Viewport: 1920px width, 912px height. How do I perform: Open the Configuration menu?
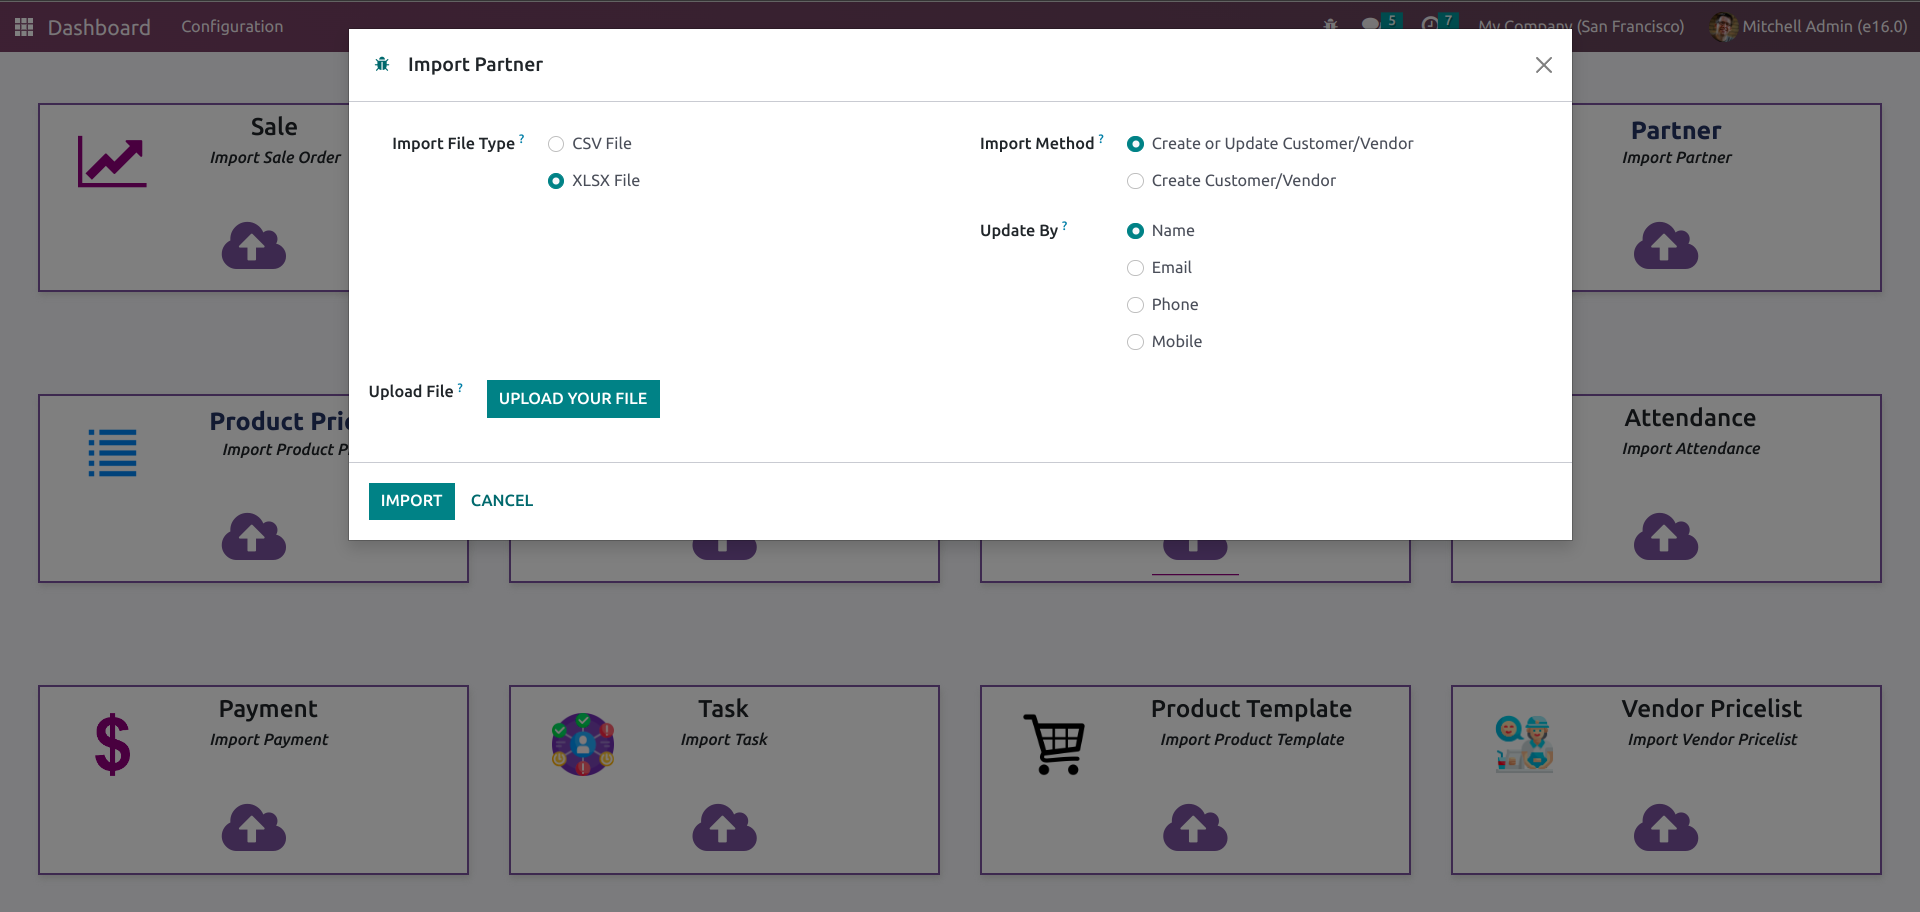232,27
